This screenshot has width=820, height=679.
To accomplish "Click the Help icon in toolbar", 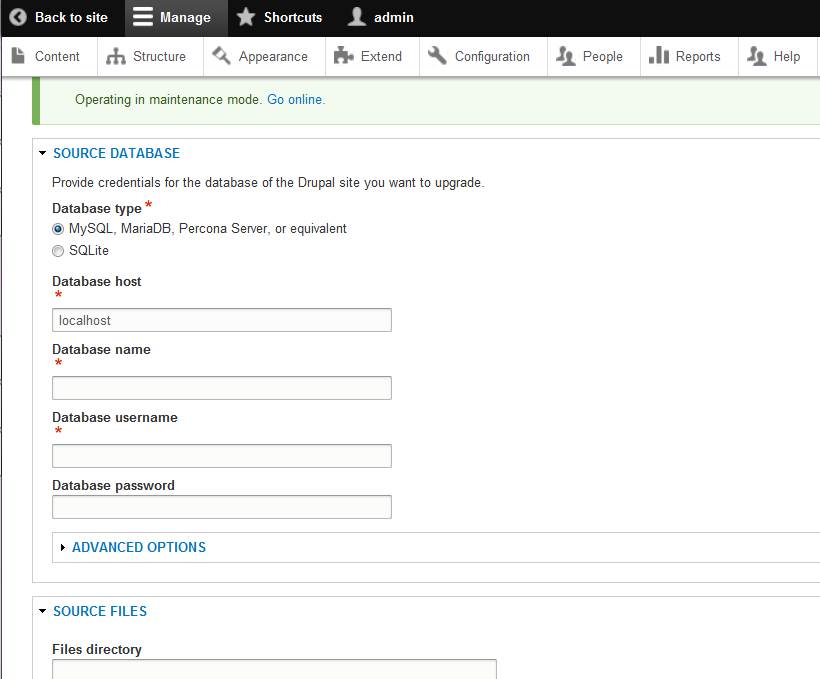I will (x=757, y=55).
